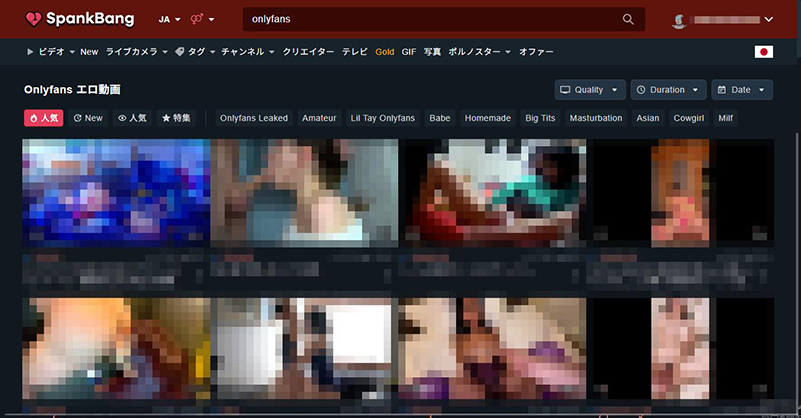801x418 pixels.
Task: Open the オファー page
Action: pyautogui.click(x=536, y=52)
